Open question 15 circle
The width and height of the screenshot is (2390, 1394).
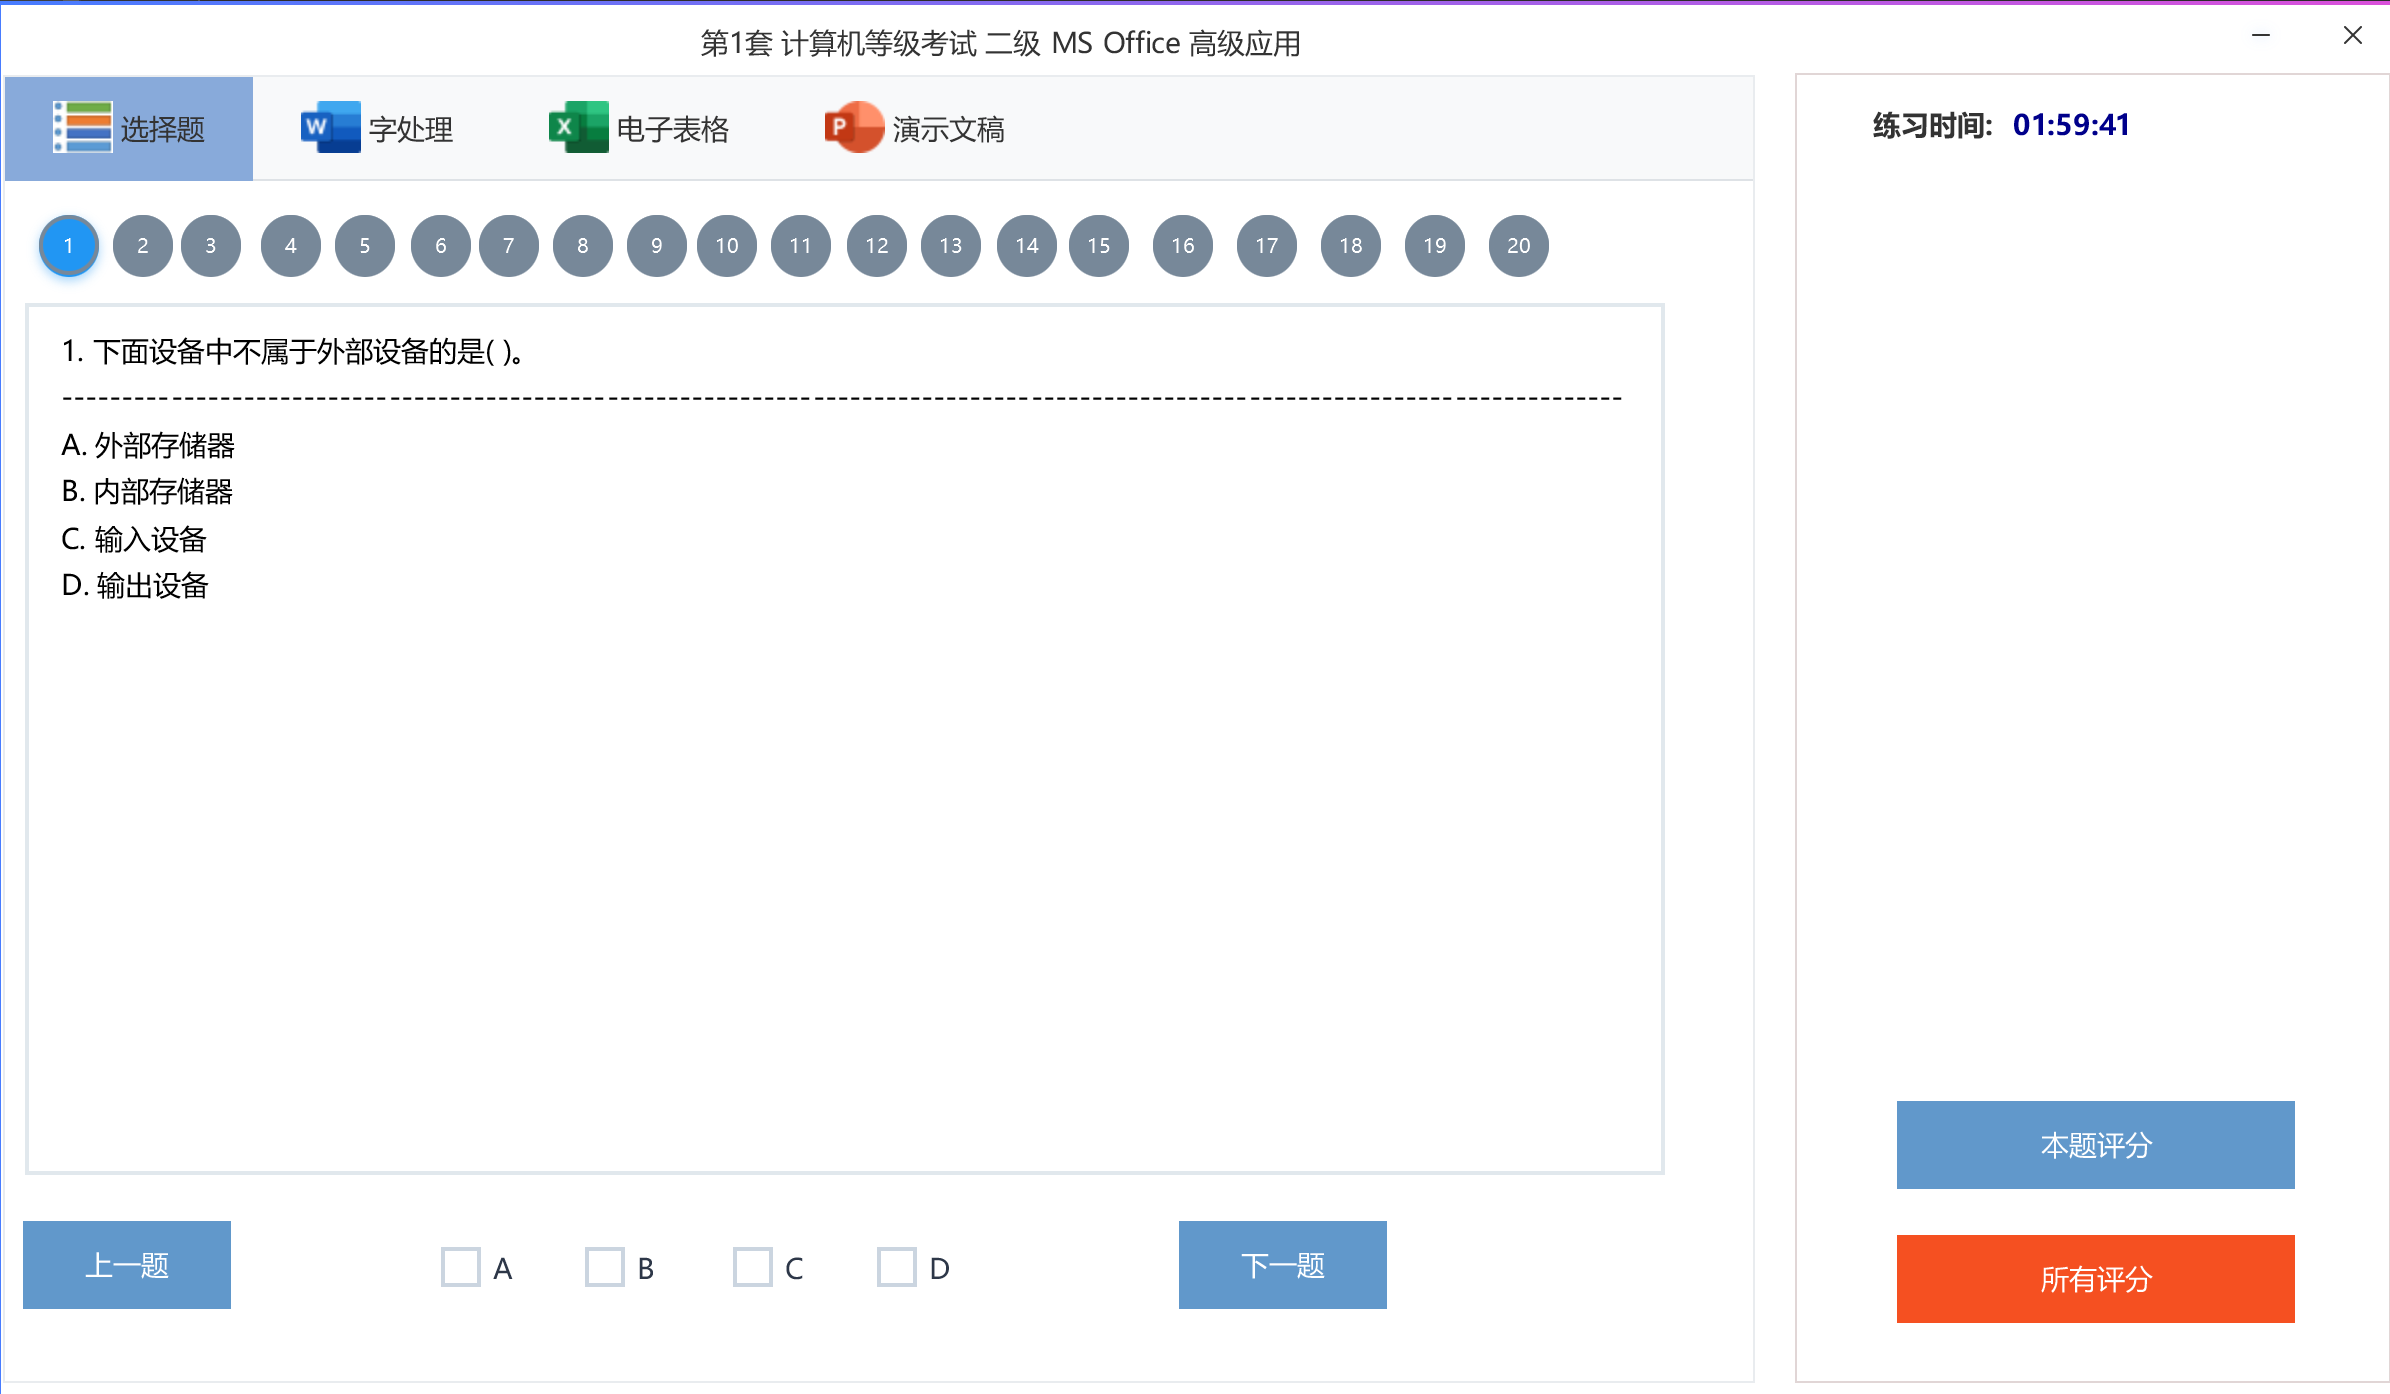1099,246
